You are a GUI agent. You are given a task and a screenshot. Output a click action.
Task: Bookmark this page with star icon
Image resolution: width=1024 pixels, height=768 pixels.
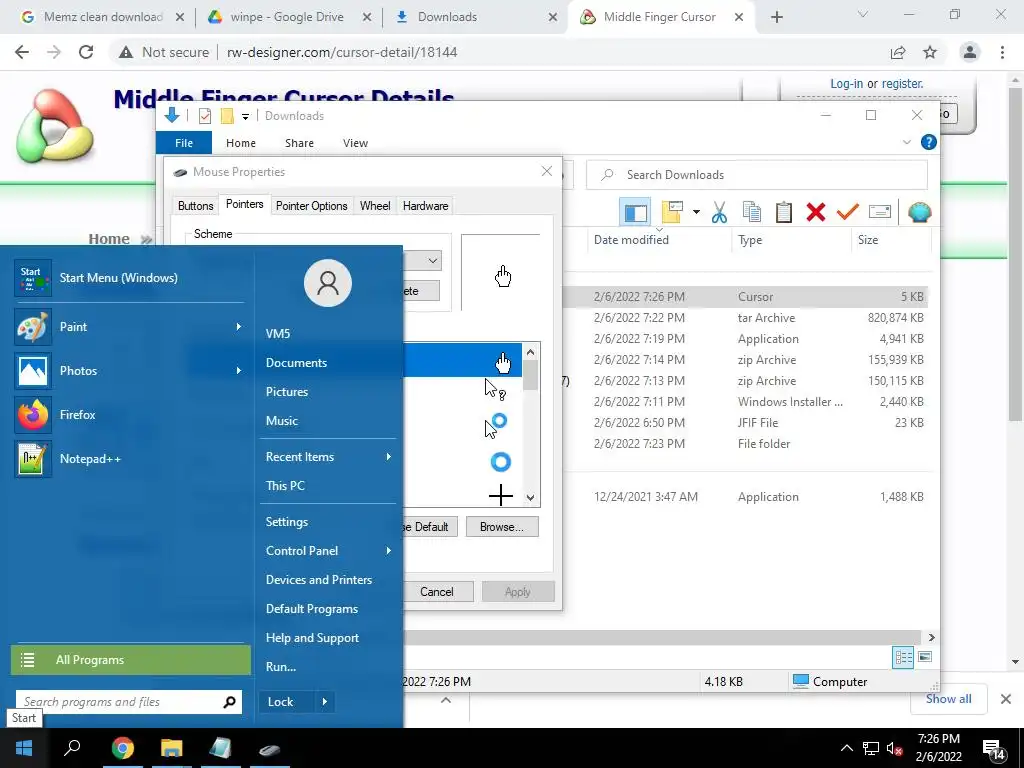coord(930,52)
